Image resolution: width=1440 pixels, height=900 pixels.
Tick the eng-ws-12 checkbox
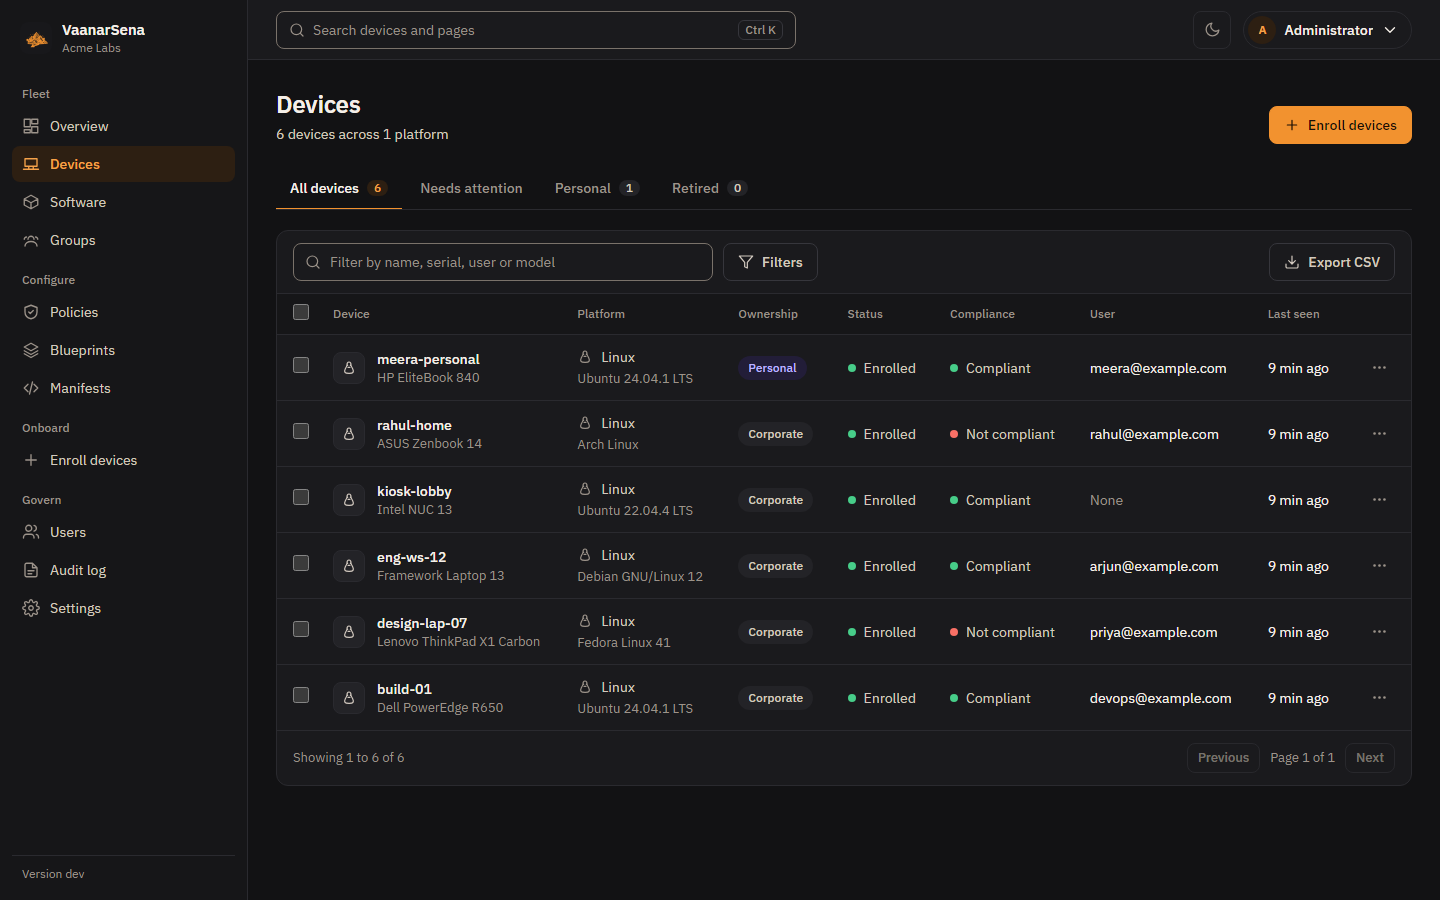coord(301,563)
